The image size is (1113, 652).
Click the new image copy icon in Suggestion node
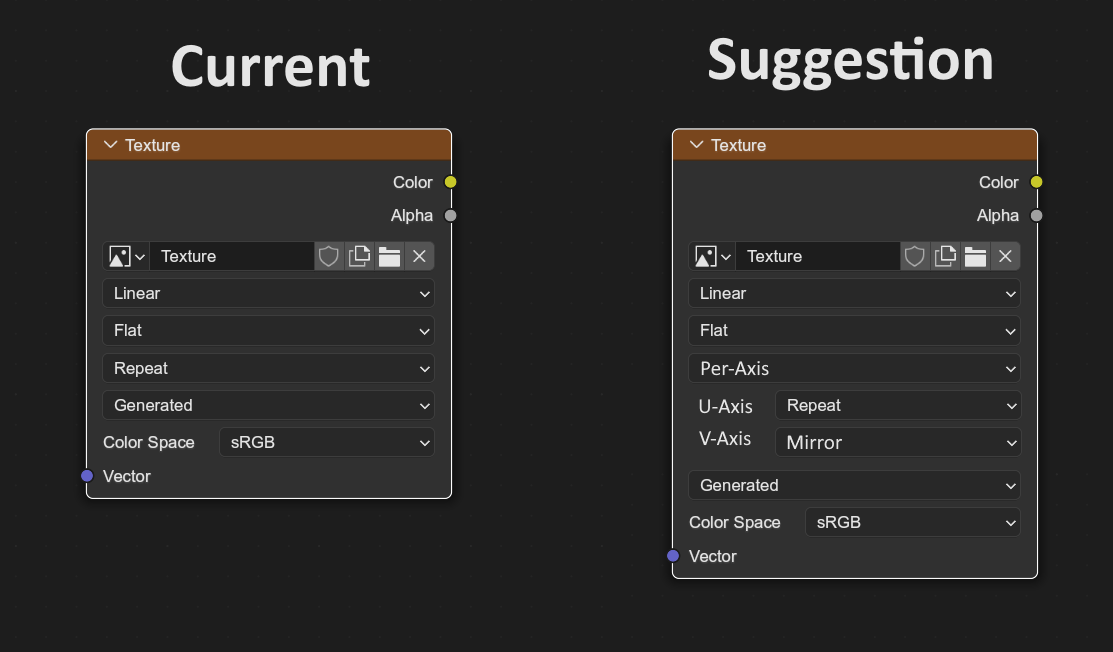945,256
